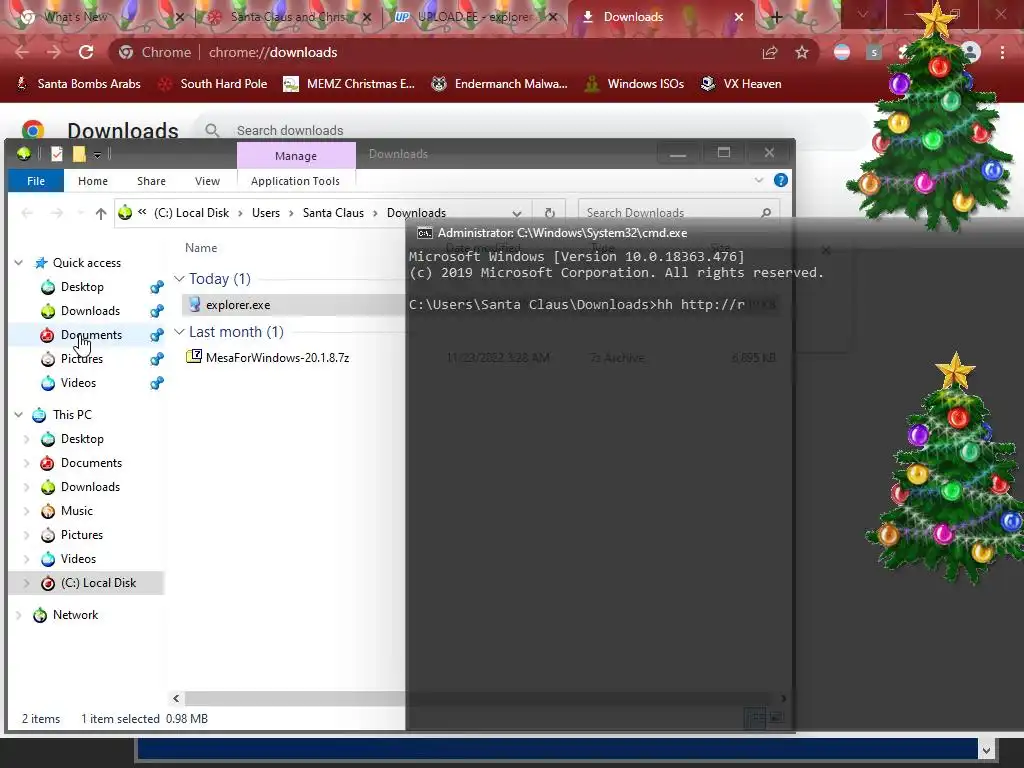Click the Explorer help question mark icon
This screenshot has height=768, width=1024.
click(x=780, y=180)
